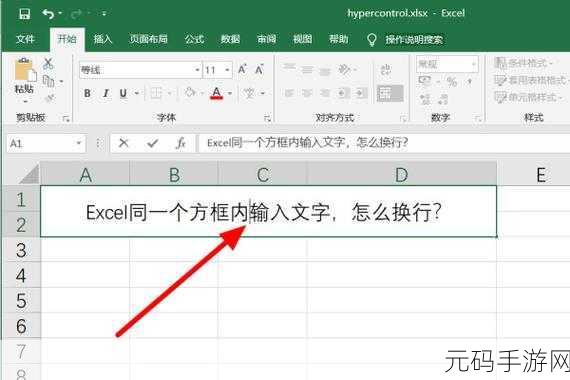Click the 粘贴 paste clipboard icon
The width and height of the screenshot is (570, 380).
point(25,69)
